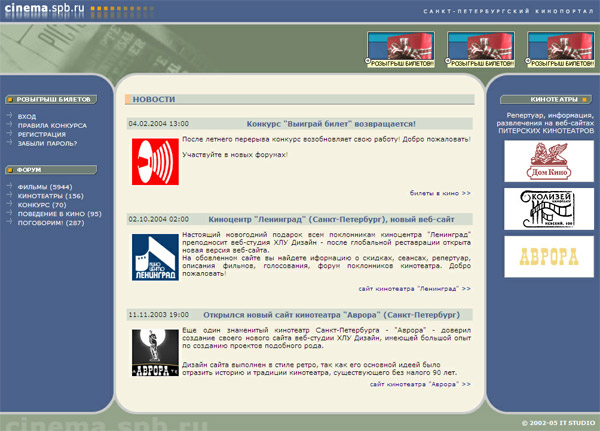Viewport: 600px width, 431px height.
Task: Click the middle ticket raffle banner
Action: [x=481, y=50]
